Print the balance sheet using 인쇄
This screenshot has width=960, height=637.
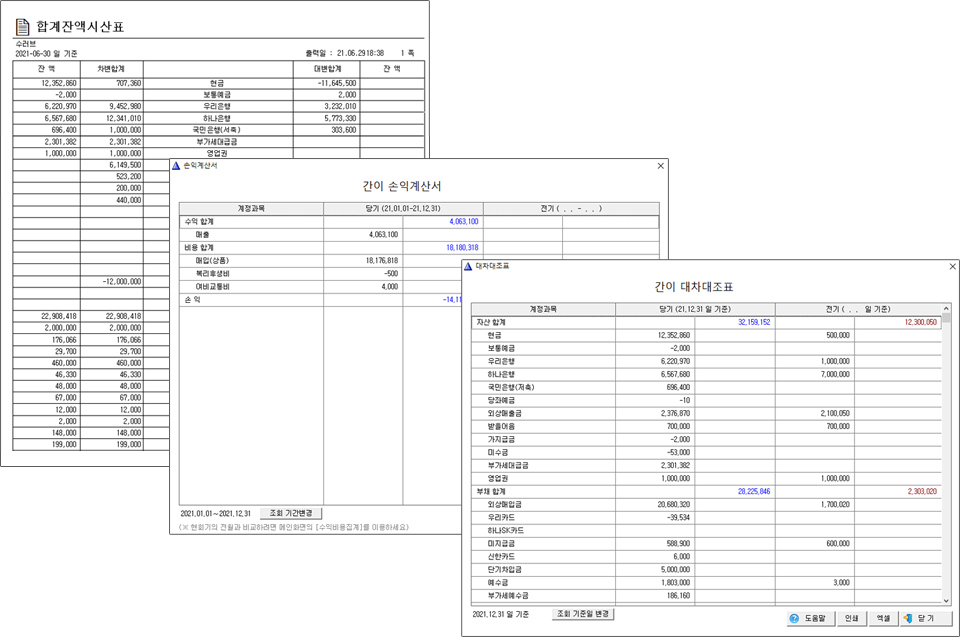[852, 619]
